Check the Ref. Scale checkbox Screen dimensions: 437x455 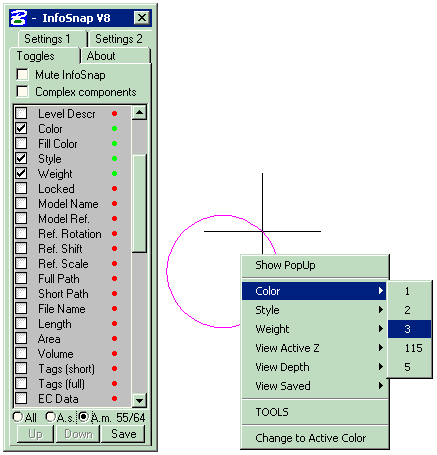click(x=21, y=263)
